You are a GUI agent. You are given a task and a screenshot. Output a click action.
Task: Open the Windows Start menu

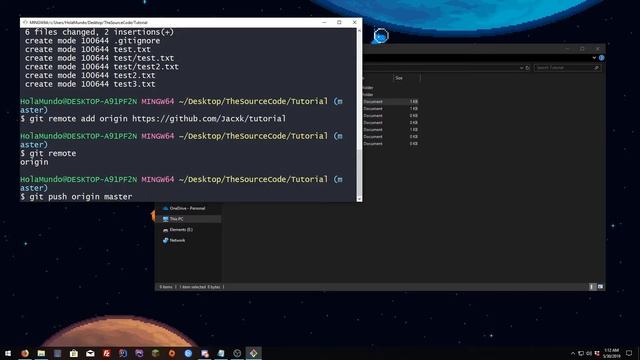pyautogui.click(x=8, y=353)
